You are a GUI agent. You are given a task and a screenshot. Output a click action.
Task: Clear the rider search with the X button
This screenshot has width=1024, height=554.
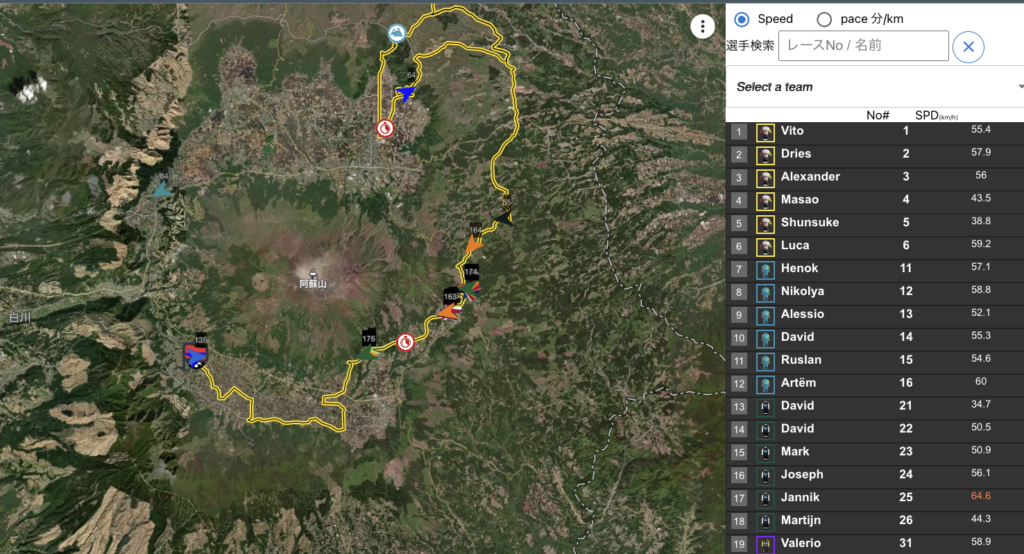(x=968, y=47)
